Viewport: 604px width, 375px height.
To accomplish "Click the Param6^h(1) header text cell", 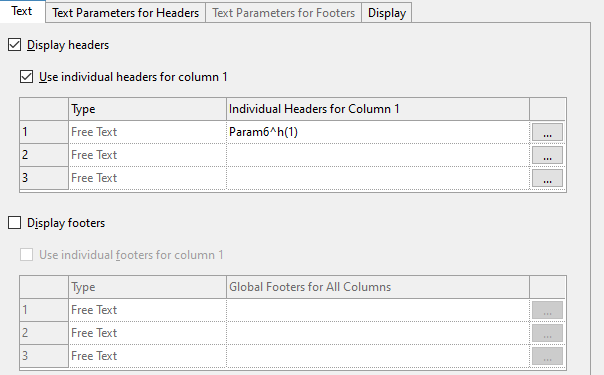I will [x=378, y=132].
